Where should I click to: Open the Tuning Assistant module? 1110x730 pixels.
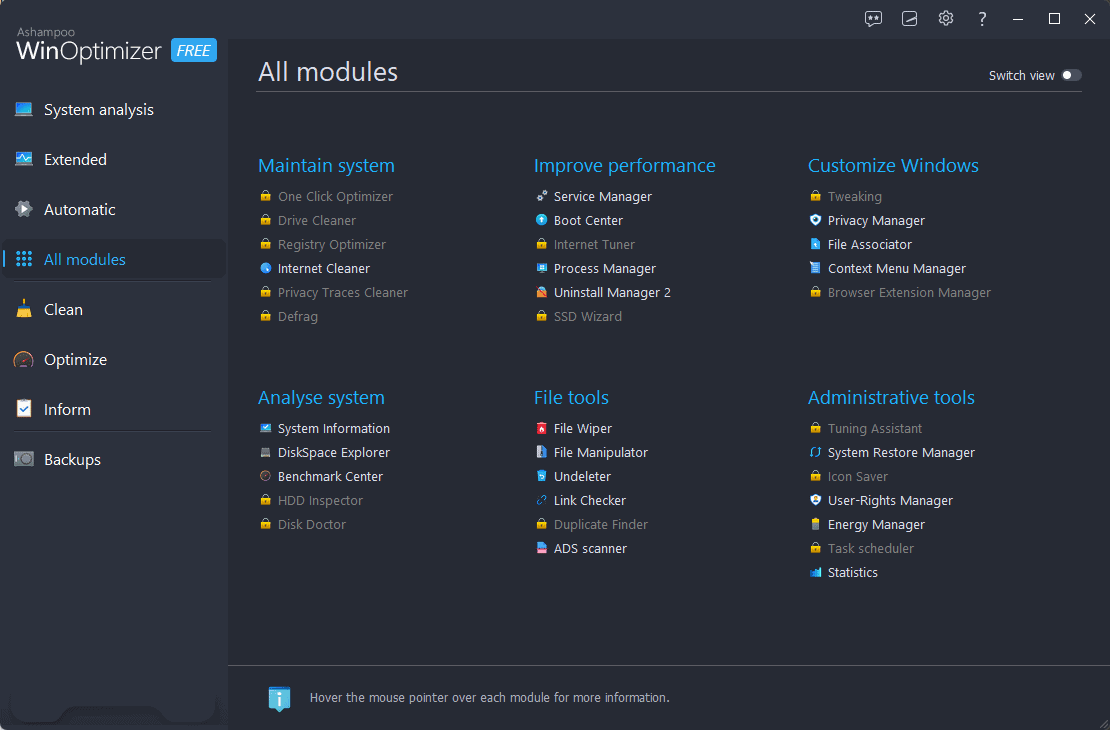pyautogui.click(x=866, y=428)
